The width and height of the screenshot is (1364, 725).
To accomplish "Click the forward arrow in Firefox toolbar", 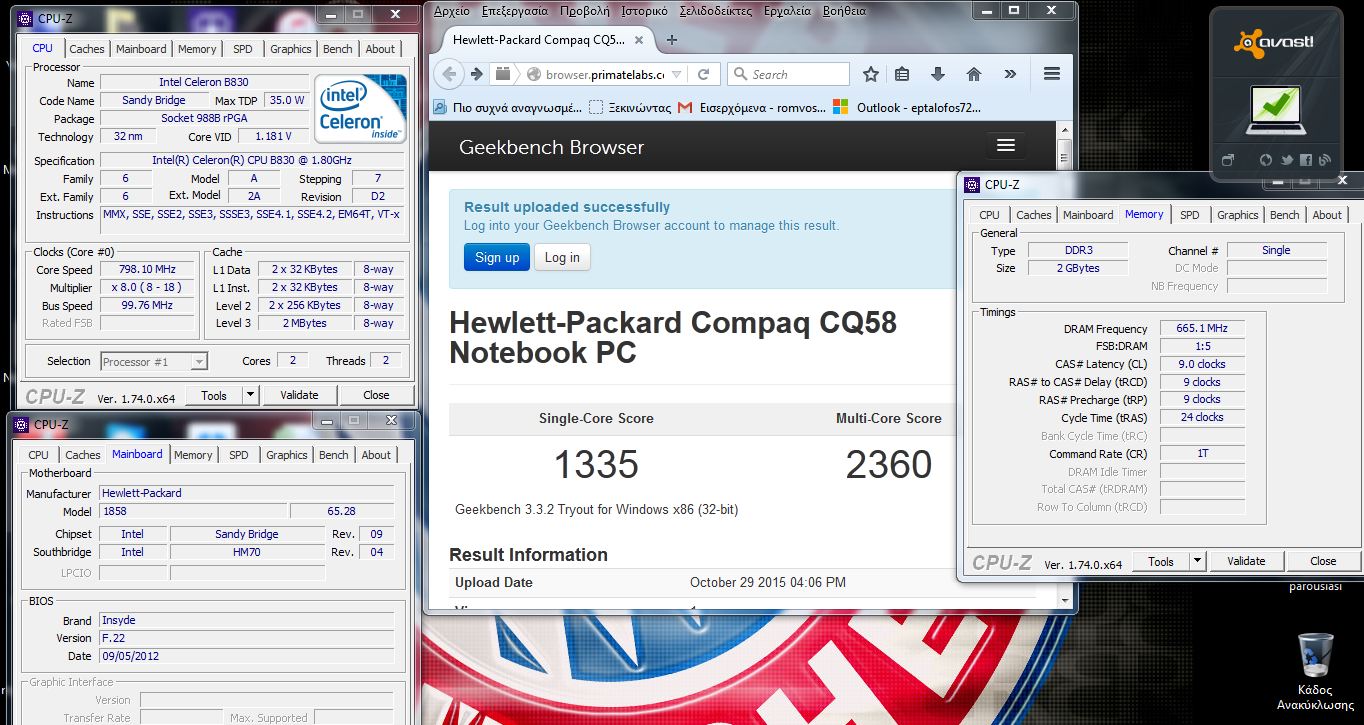I will click(x=477, y=74).
